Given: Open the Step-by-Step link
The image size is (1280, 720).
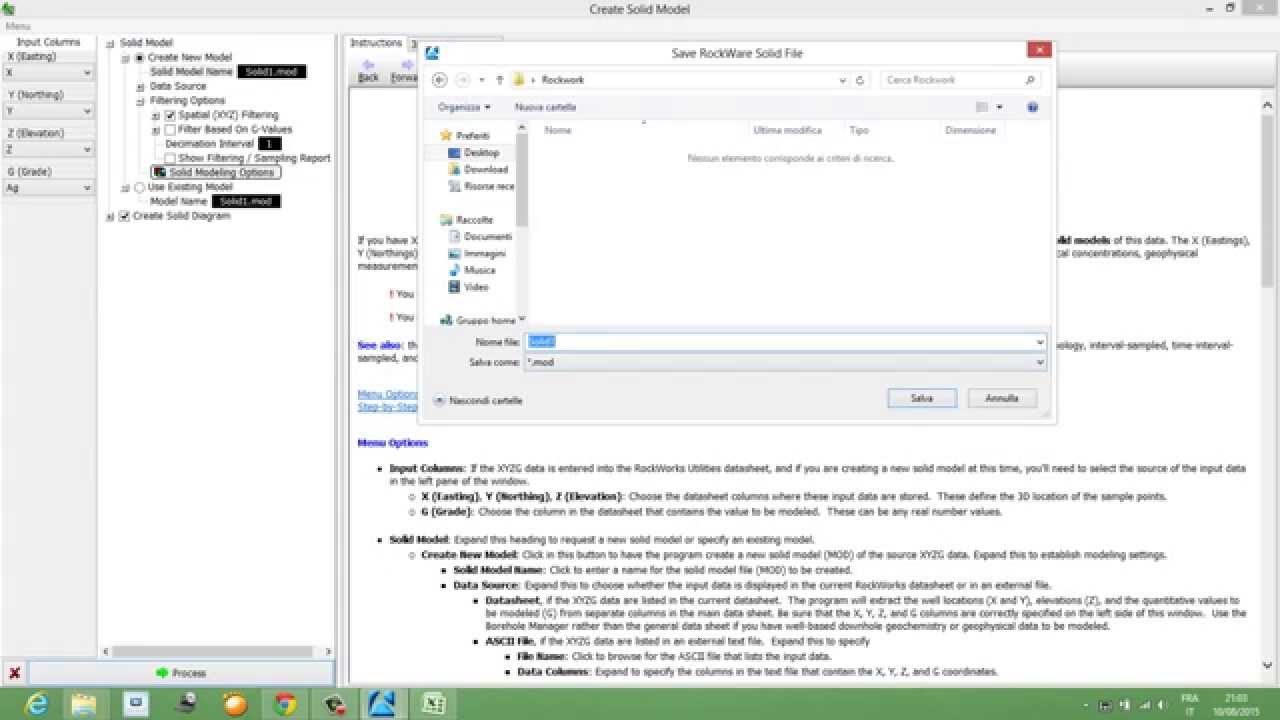Looking at the screenshot, I should coord(388,407).
